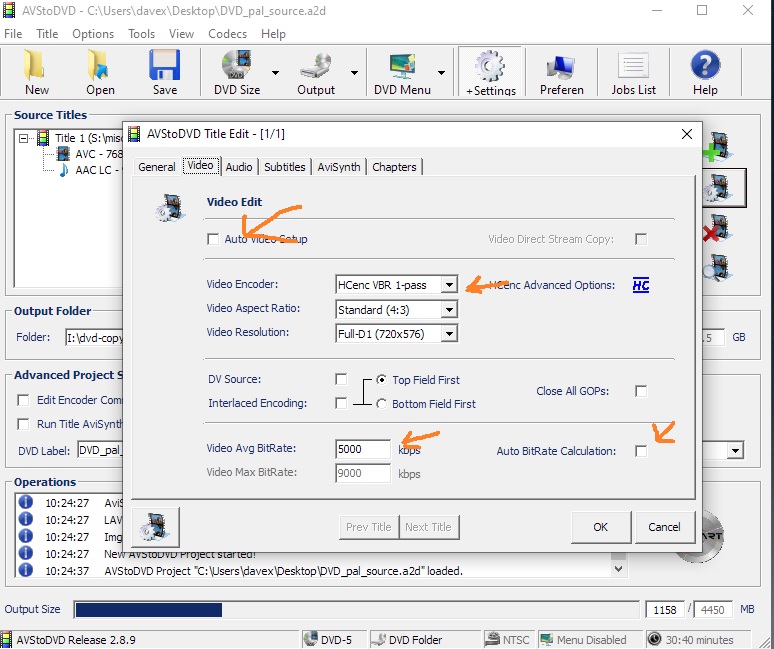Viewport: 774px width, 649px height.
Task: Click the Output Folder path field
Action: tap(94, 338)
